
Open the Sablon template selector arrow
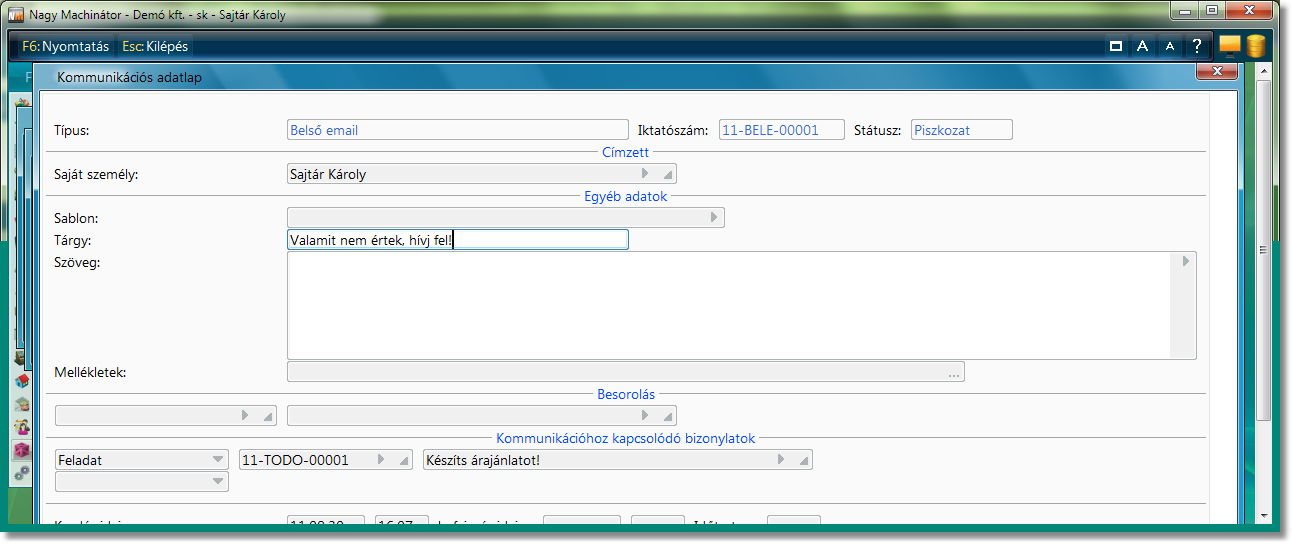714,217
